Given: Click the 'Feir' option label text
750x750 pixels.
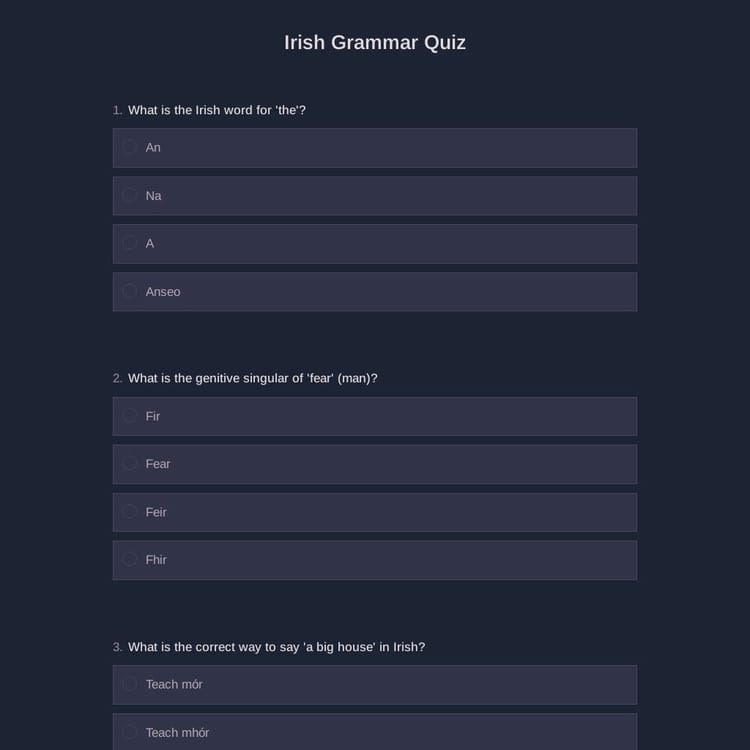Looking at the screenshot, I should [156, 512].
